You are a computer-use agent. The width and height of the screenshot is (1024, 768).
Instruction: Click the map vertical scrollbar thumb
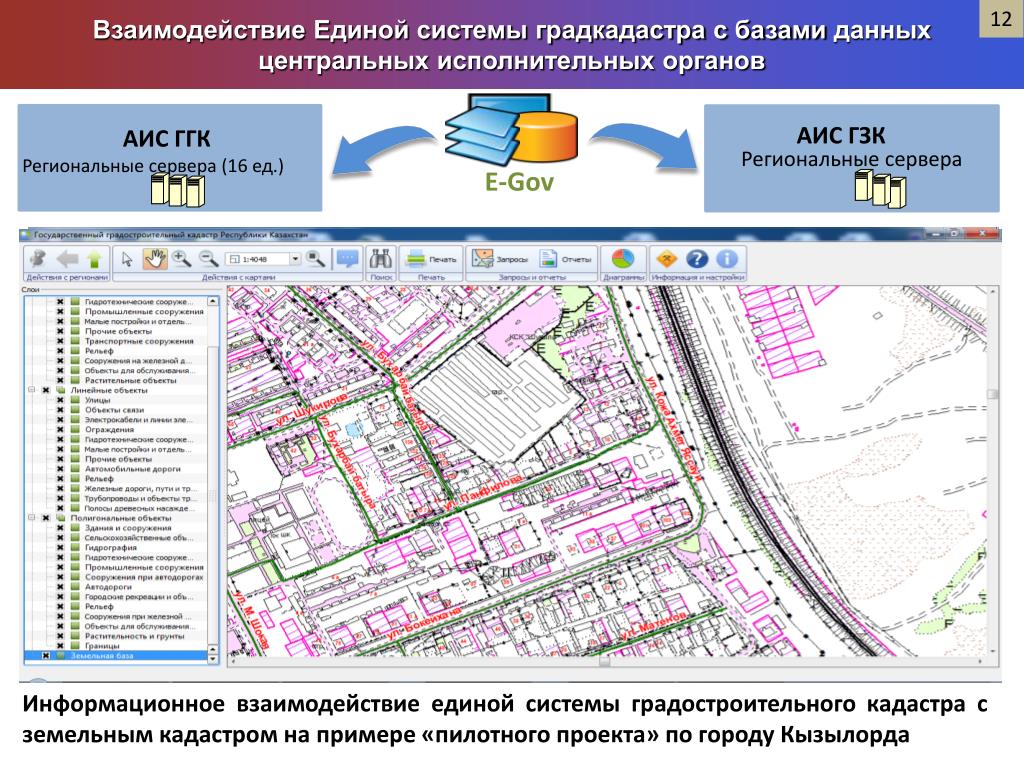993,394
